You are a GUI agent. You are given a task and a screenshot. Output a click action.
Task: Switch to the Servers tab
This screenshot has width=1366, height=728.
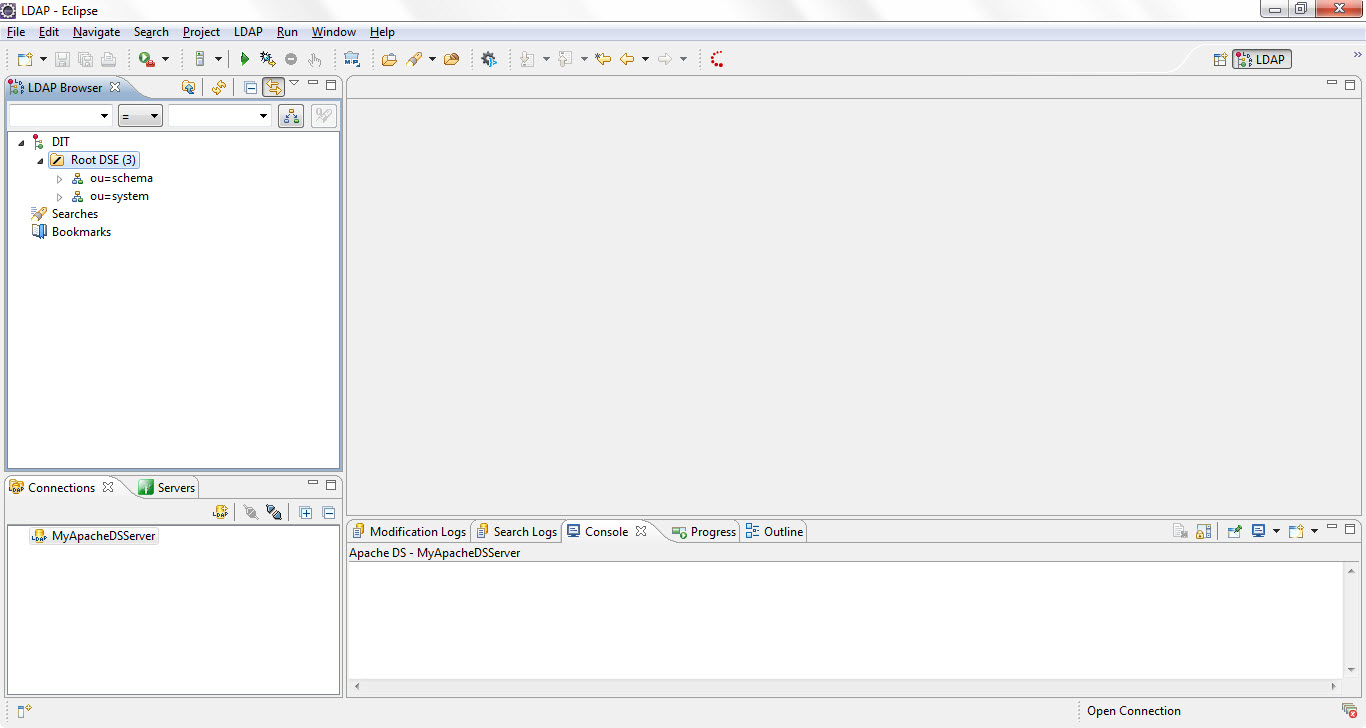167,487
